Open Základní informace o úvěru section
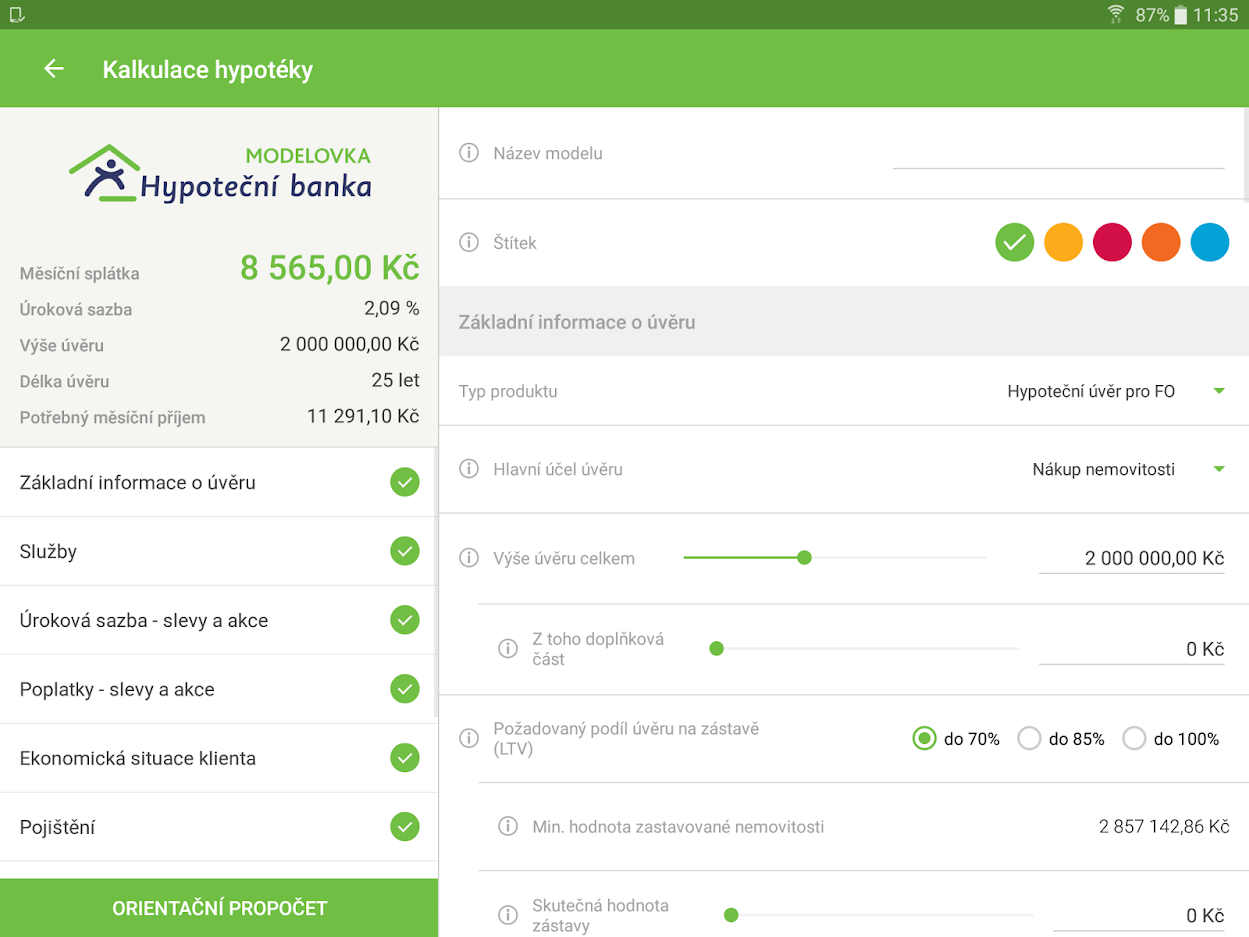Viewport: 1249px width, 937px height. pos(219,482)
